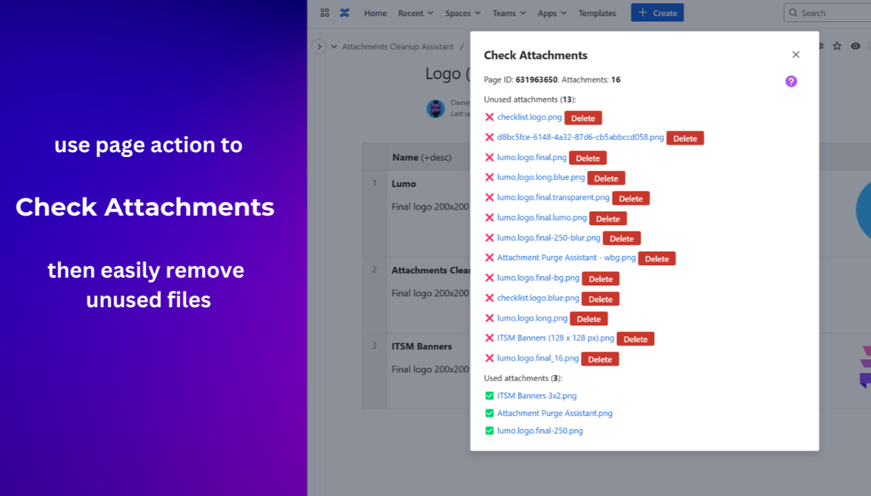Delete lumo.logo.final_16.png

click(600, 359)
